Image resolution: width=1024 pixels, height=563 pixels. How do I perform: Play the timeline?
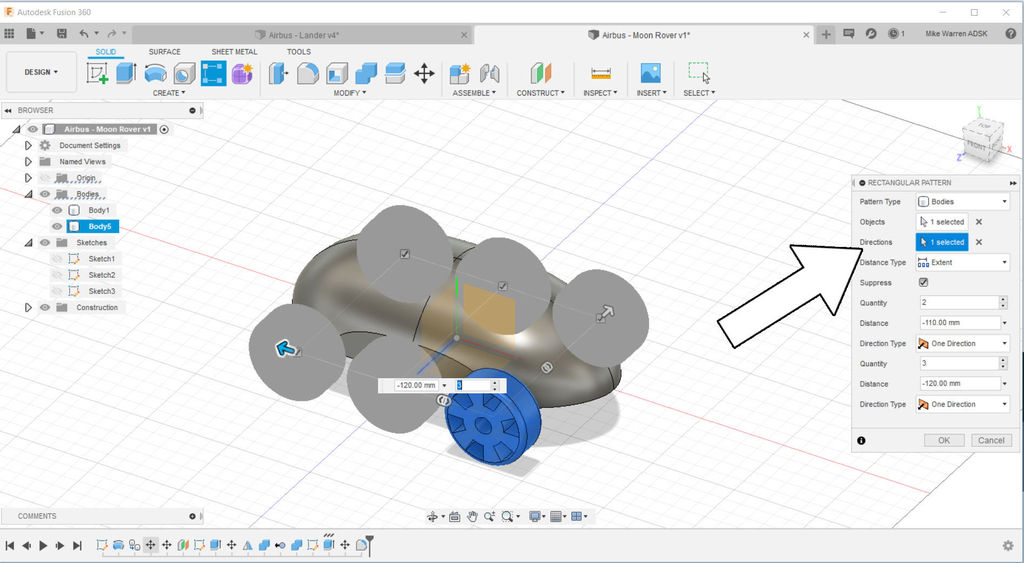[43, 545]
